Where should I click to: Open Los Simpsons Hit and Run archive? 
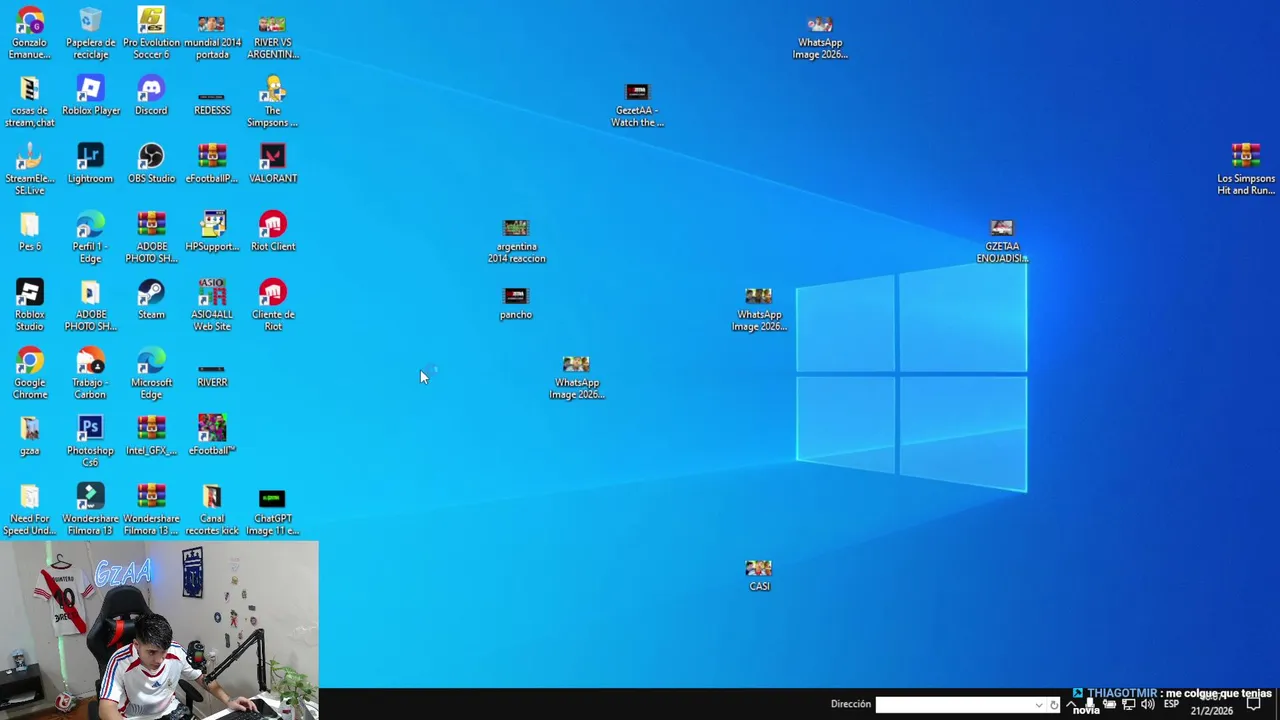pyautogui.click(x=1246, y=169)
